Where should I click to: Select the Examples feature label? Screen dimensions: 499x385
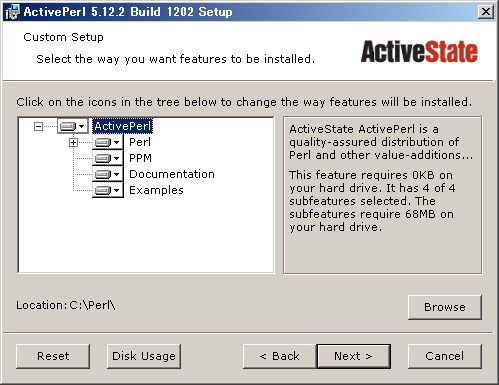point(156,190)
